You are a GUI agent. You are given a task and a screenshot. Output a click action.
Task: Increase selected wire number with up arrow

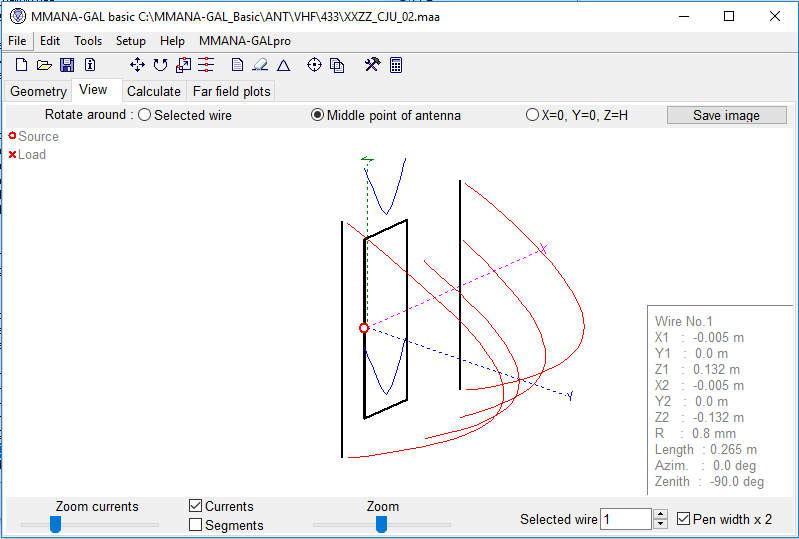[x=660, y=514]
